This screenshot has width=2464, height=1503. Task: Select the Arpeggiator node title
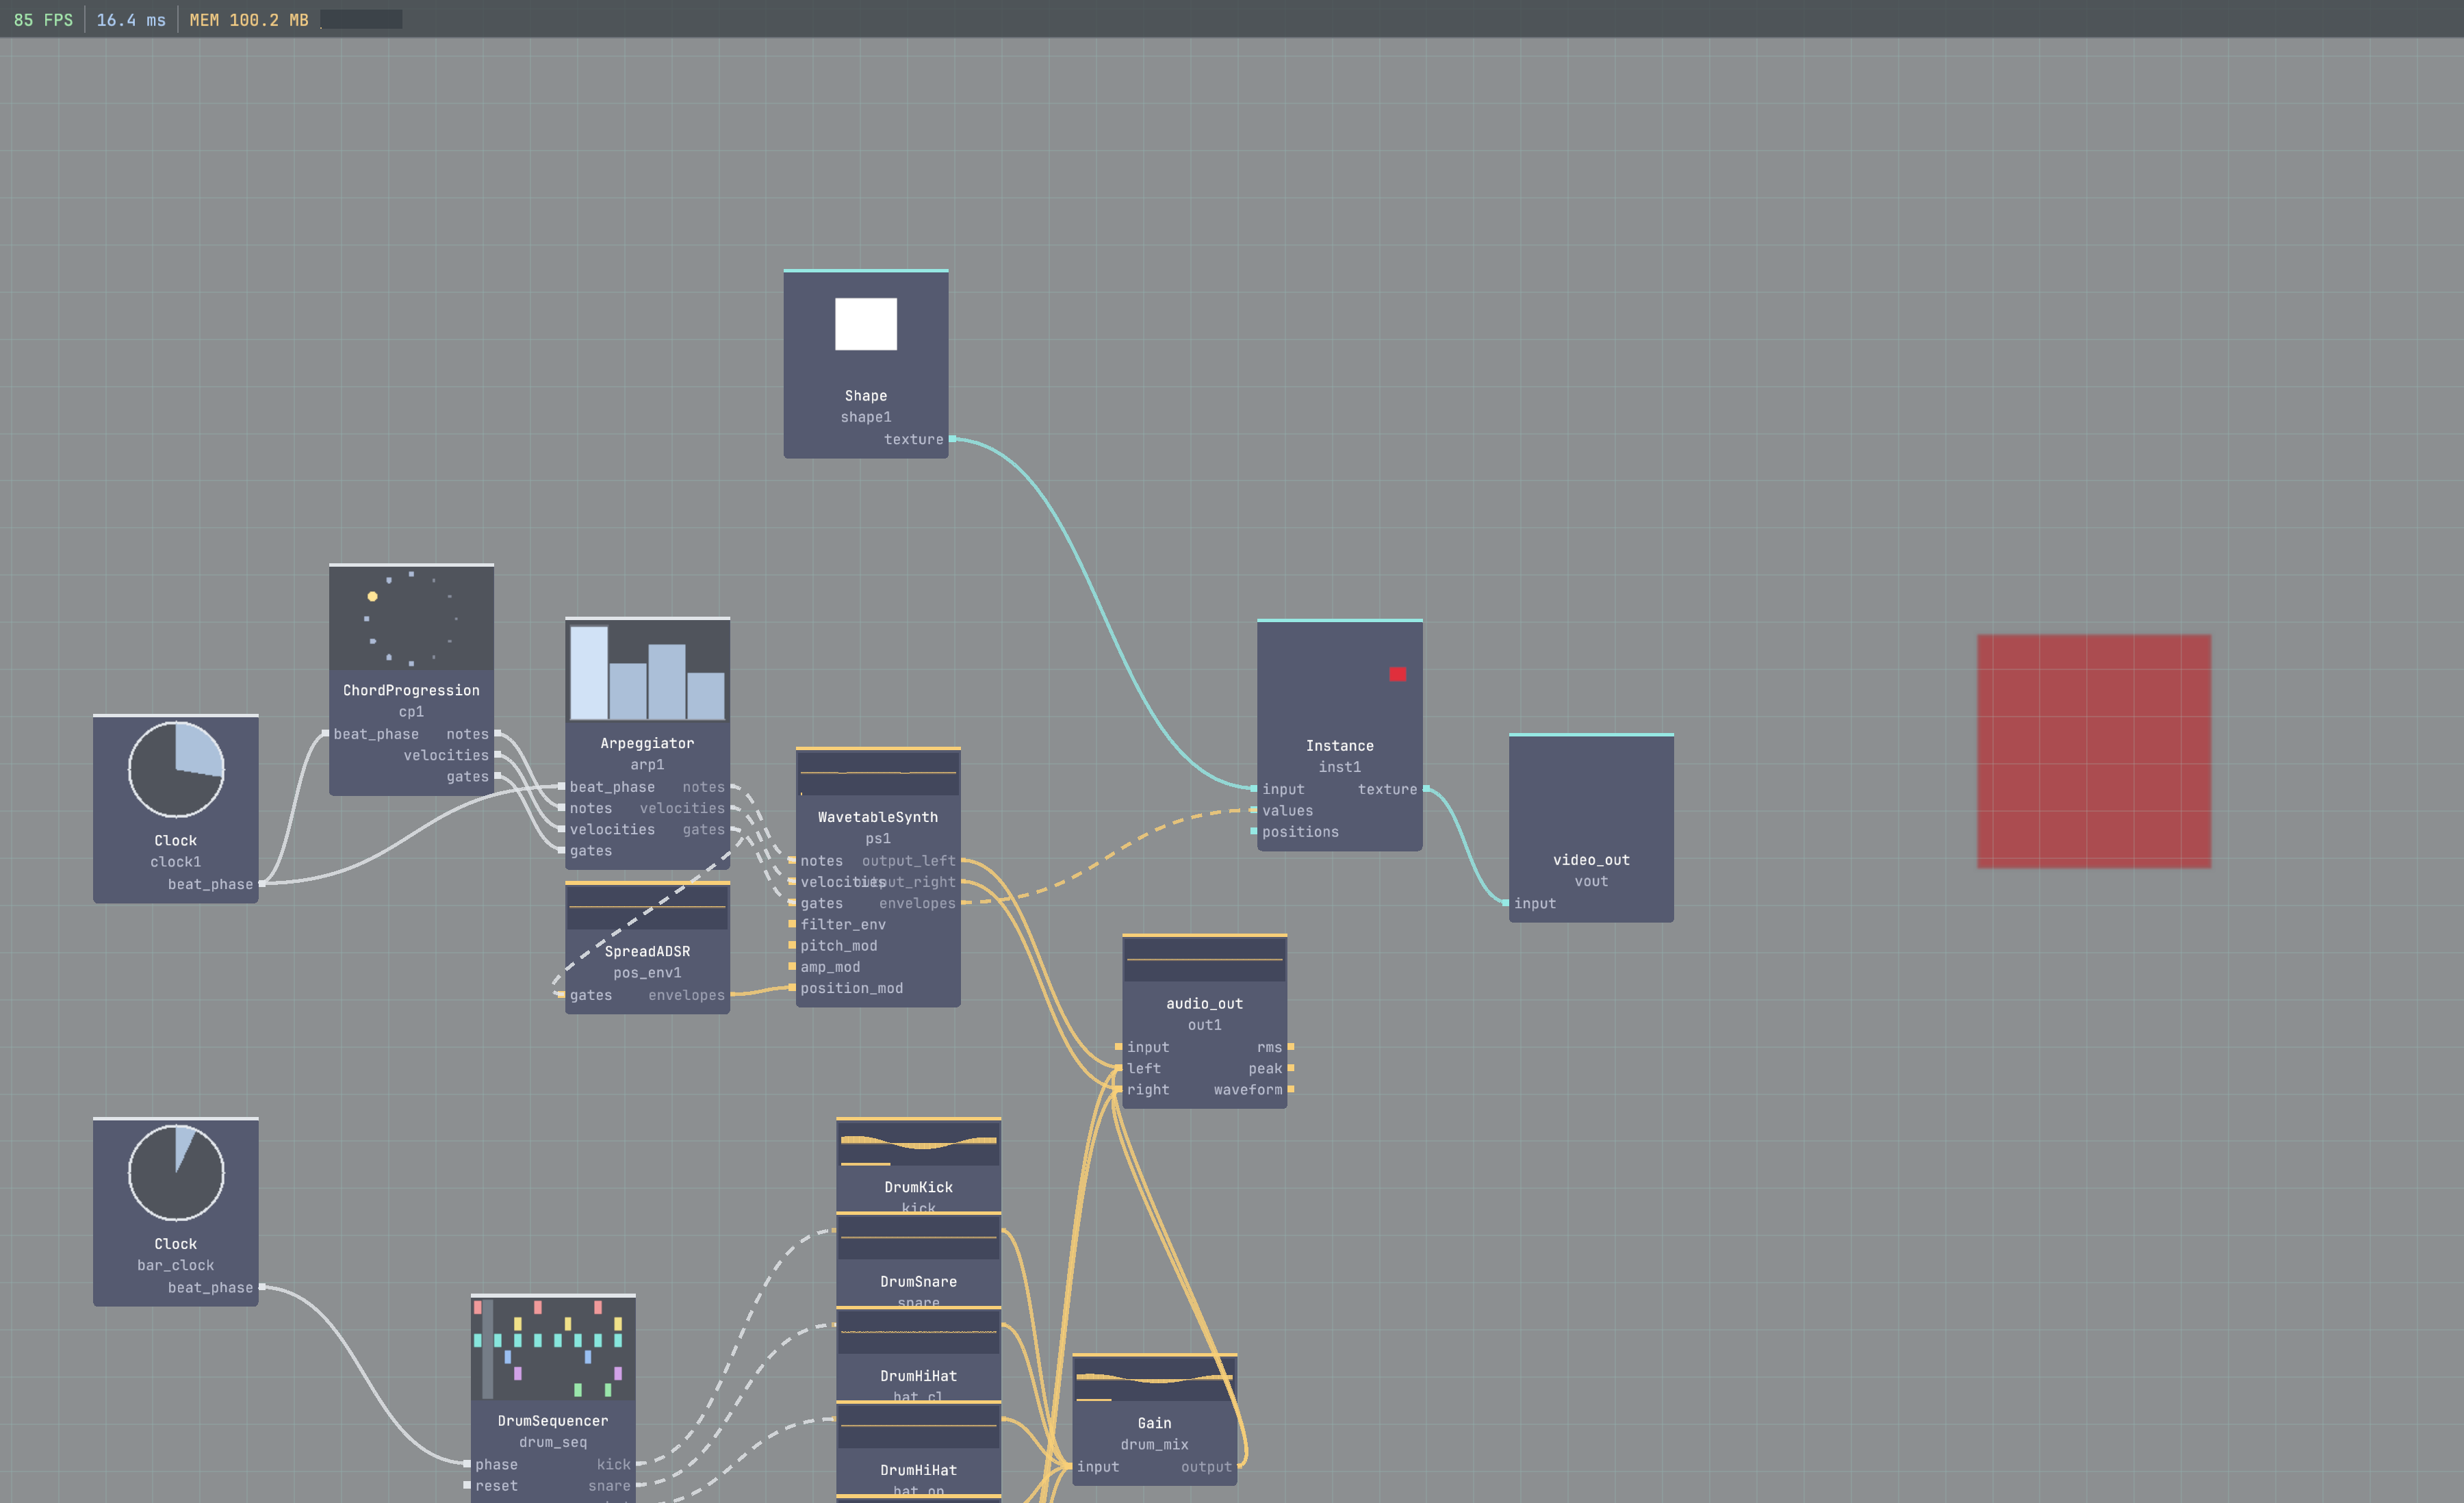(647, 743)
